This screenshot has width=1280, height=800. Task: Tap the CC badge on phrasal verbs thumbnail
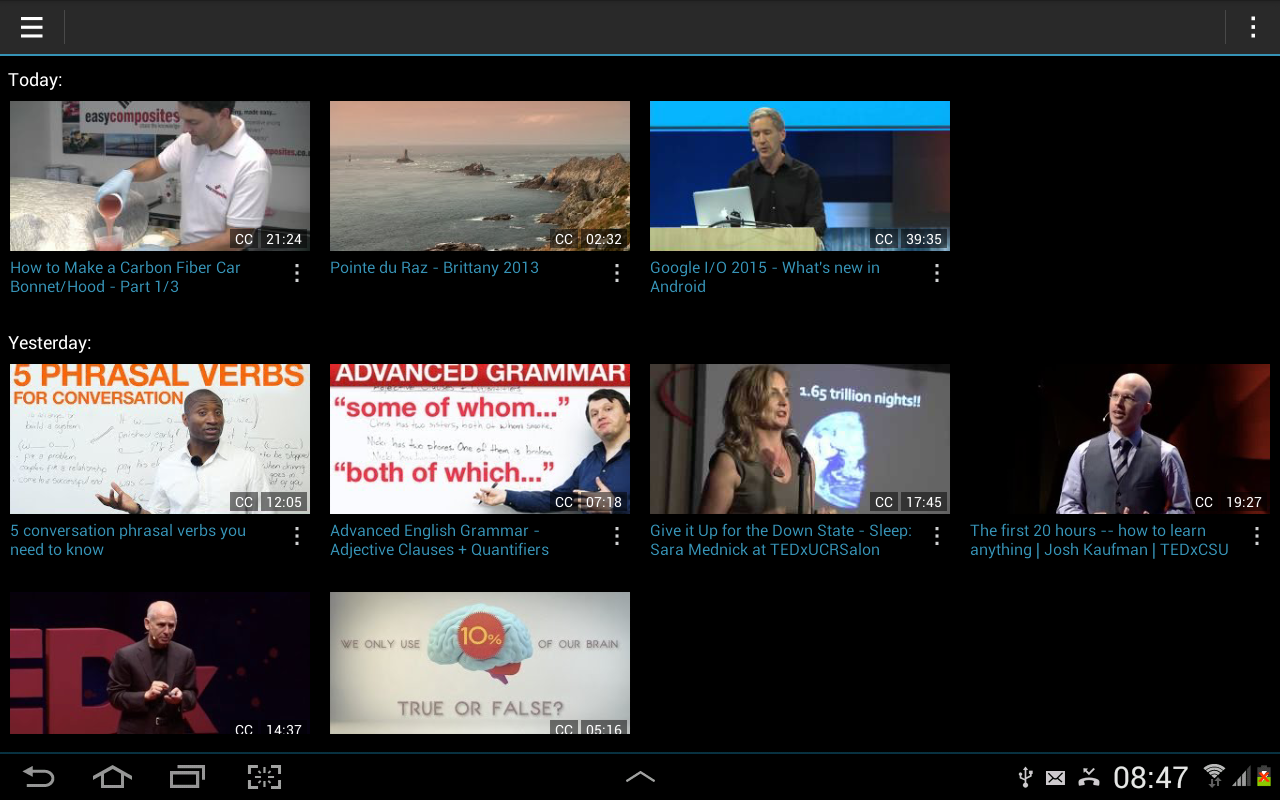pyautogui.click(x=244, y=502)
